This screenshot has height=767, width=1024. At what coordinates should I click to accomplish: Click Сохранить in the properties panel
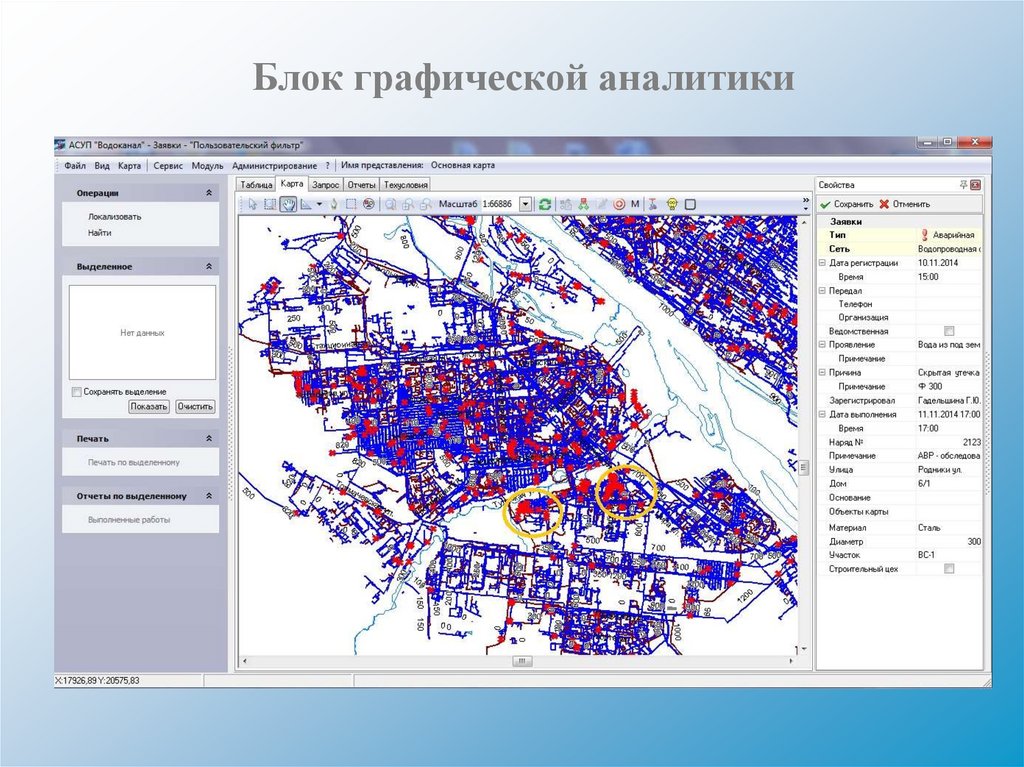tap(846, 203)
